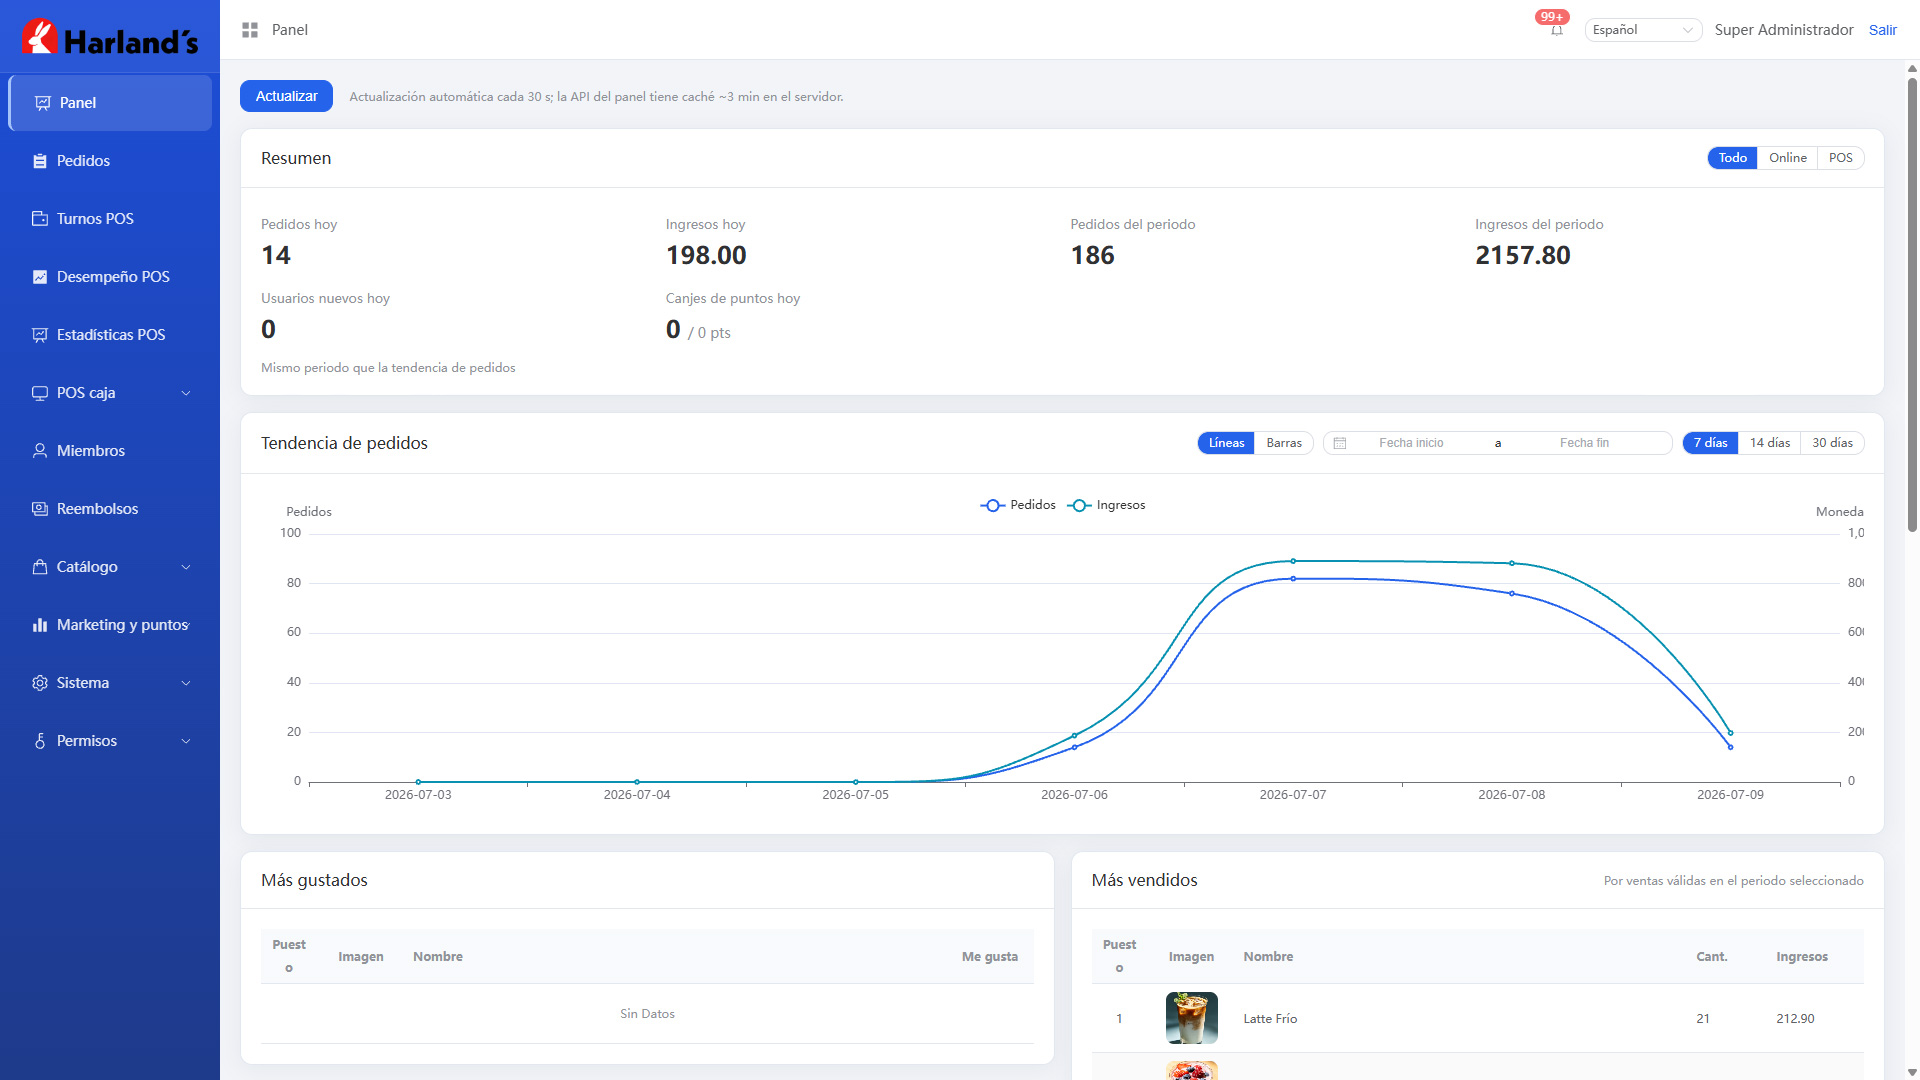The height and width of the screenshot is (1080, 1920).
Task: Click the Me gusta column header
Action: click(x=990, y=957)
